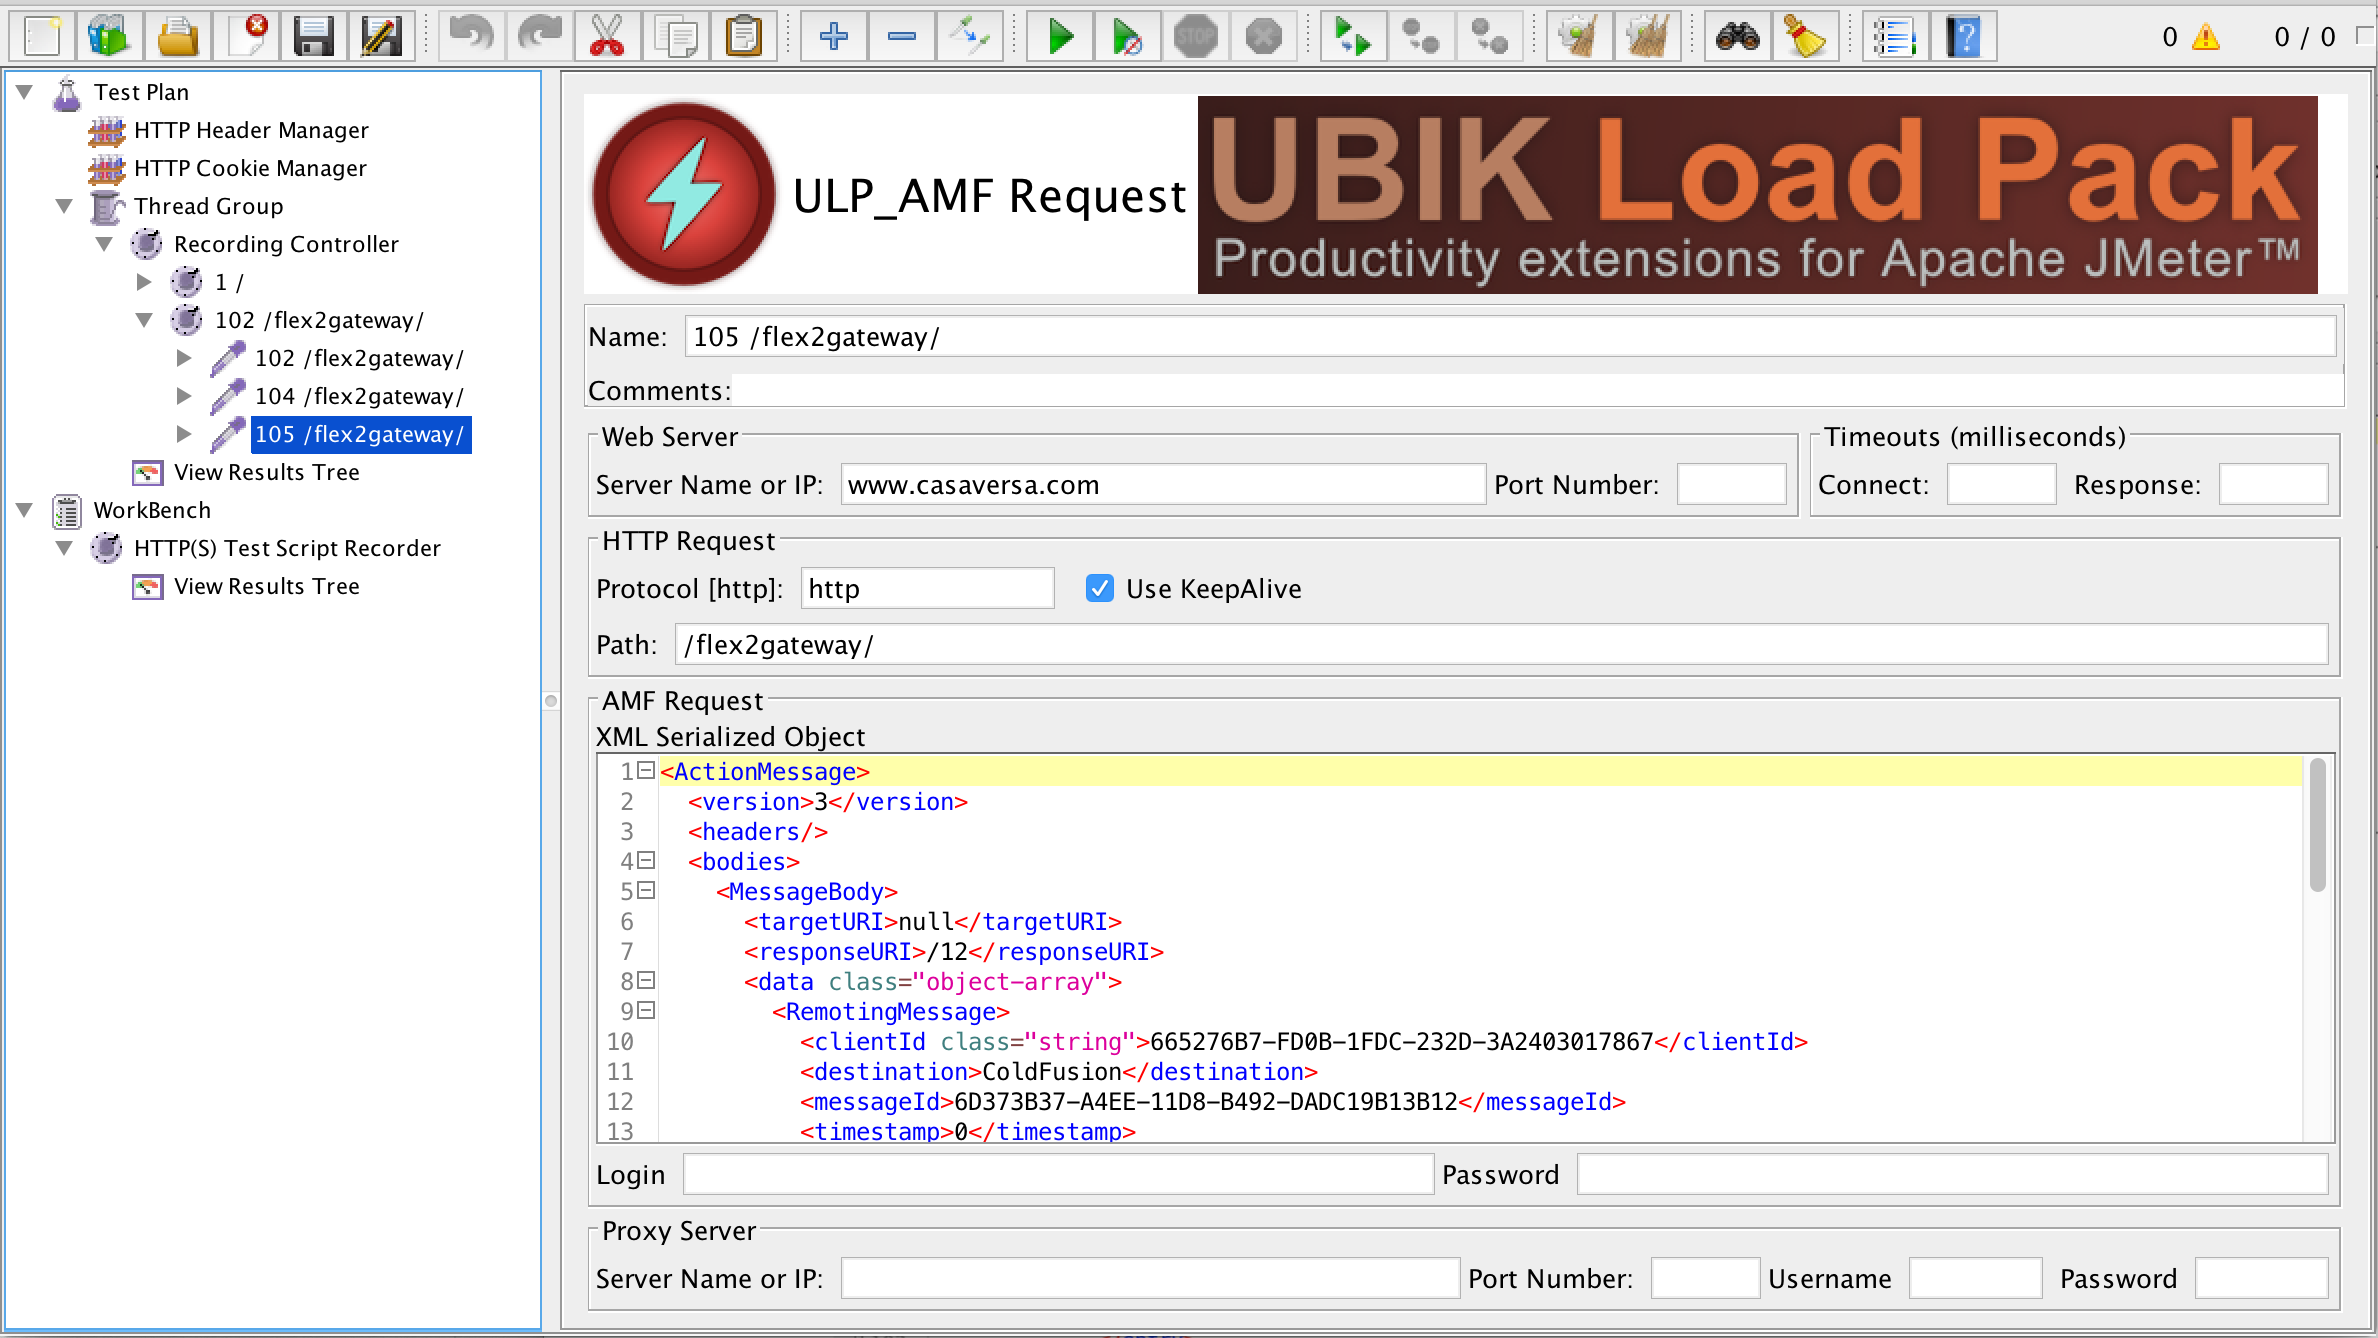This screenshot has height=1338, width=2378.
Task: Click the Toggle enable/disable icon
Action: point(969,37)
